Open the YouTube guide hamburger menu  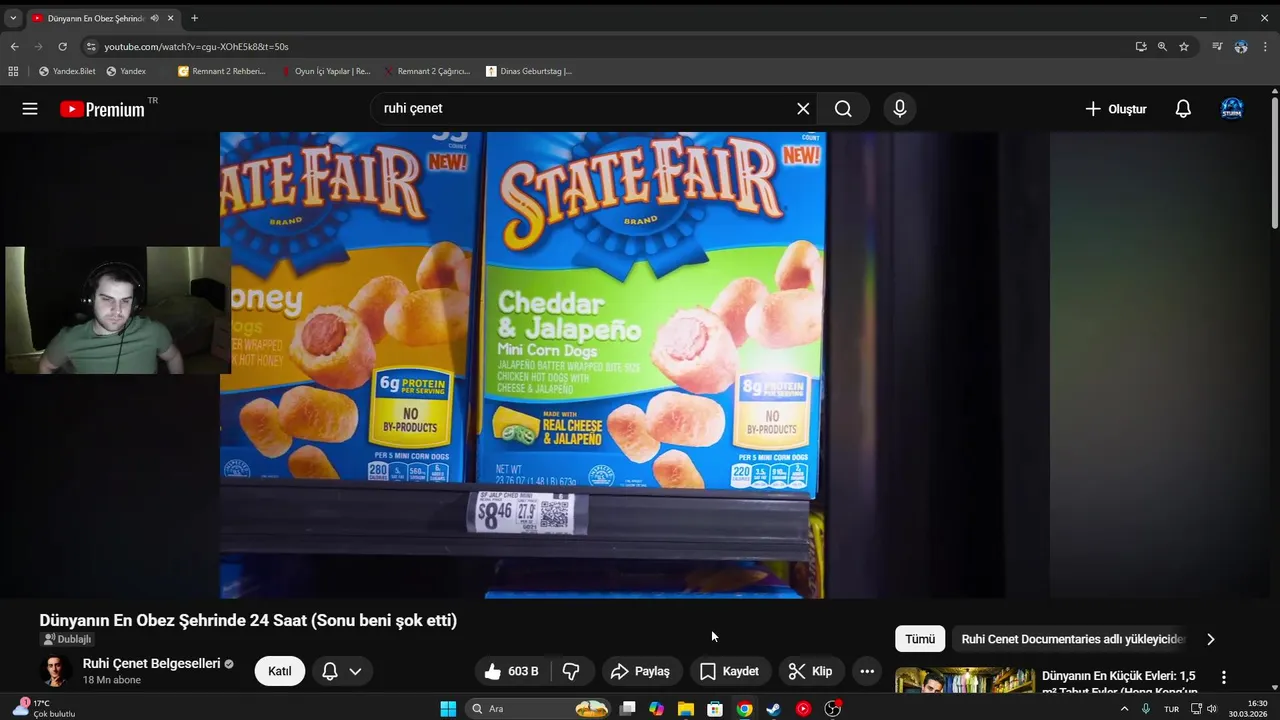(30, 109)
